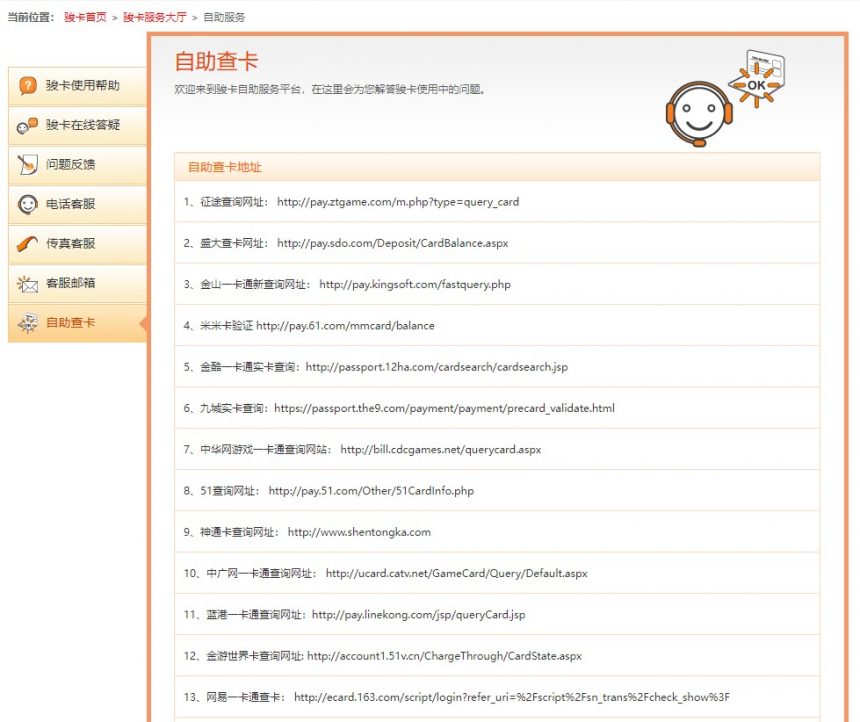Click 自助查卡 page heading
860x722 pixels.
(x=216, y=61)
